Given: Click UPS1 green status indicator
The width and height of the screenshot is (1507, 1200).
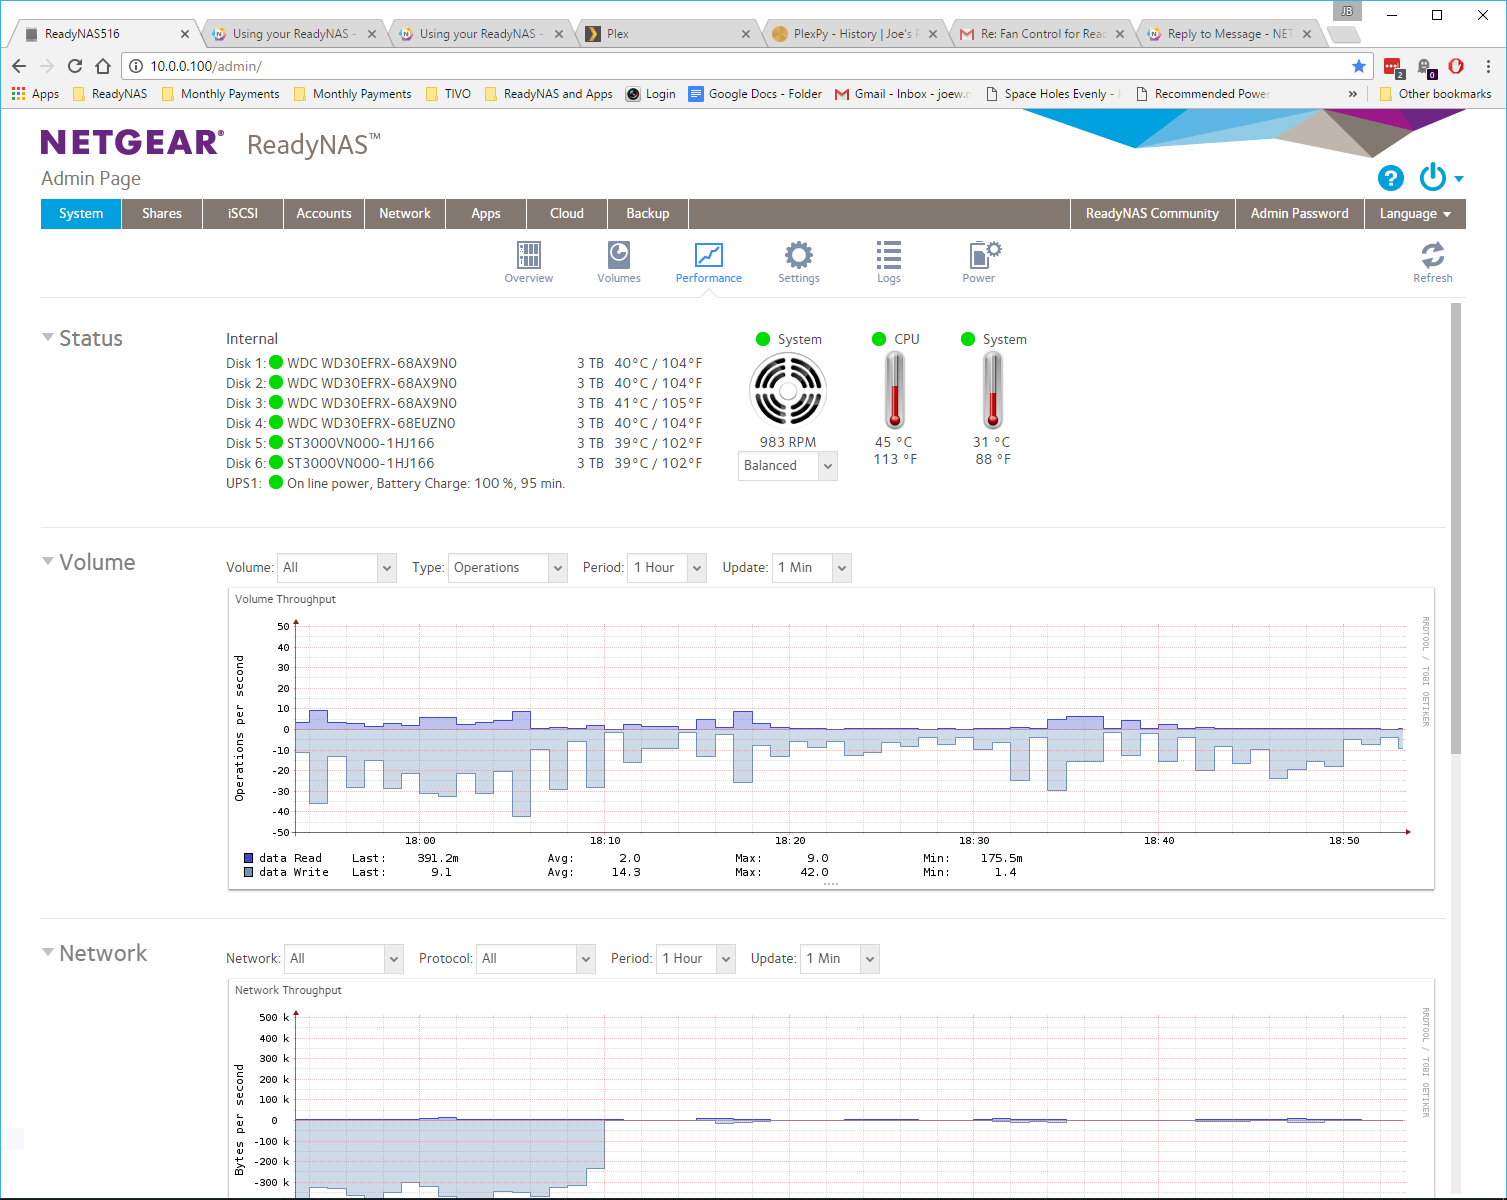Looking at the screenshot, I should click(x=276, y=483).
